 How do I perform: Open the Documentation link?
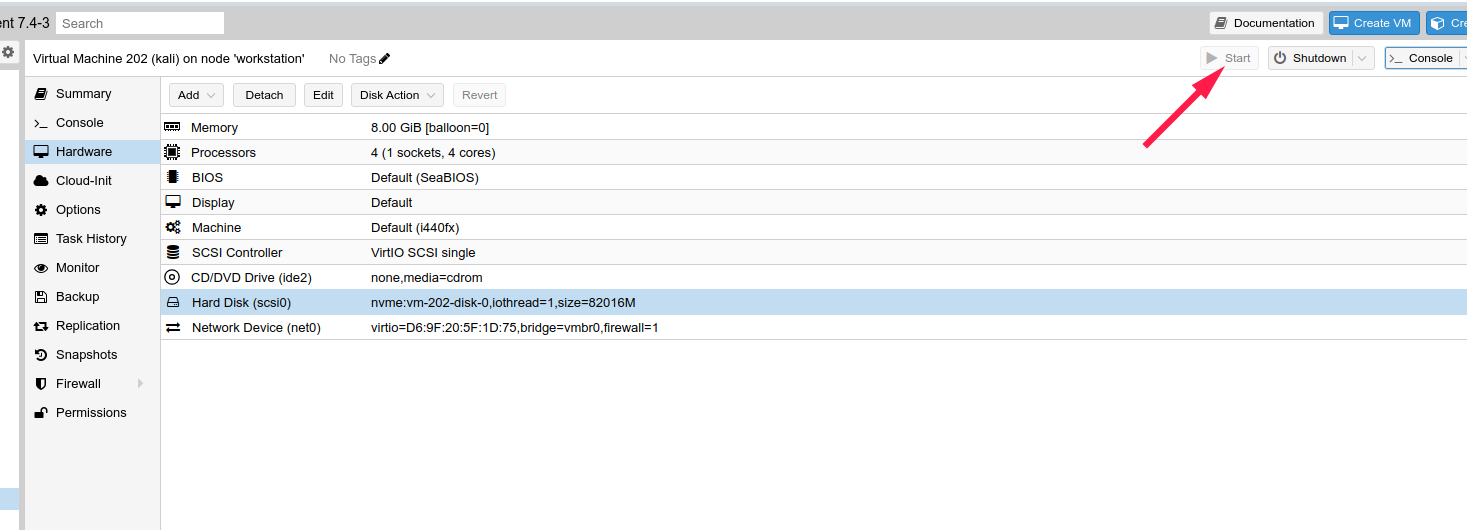point(1265,23)
